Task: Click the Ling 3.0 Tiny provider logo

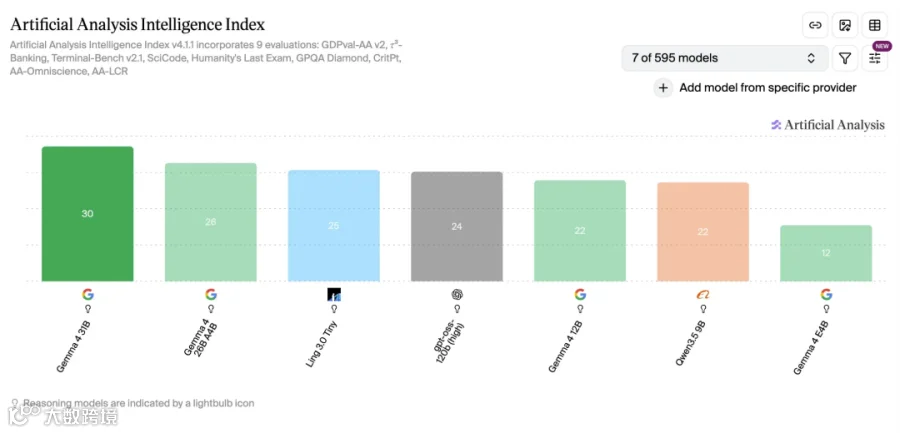Action: point(334,295)
